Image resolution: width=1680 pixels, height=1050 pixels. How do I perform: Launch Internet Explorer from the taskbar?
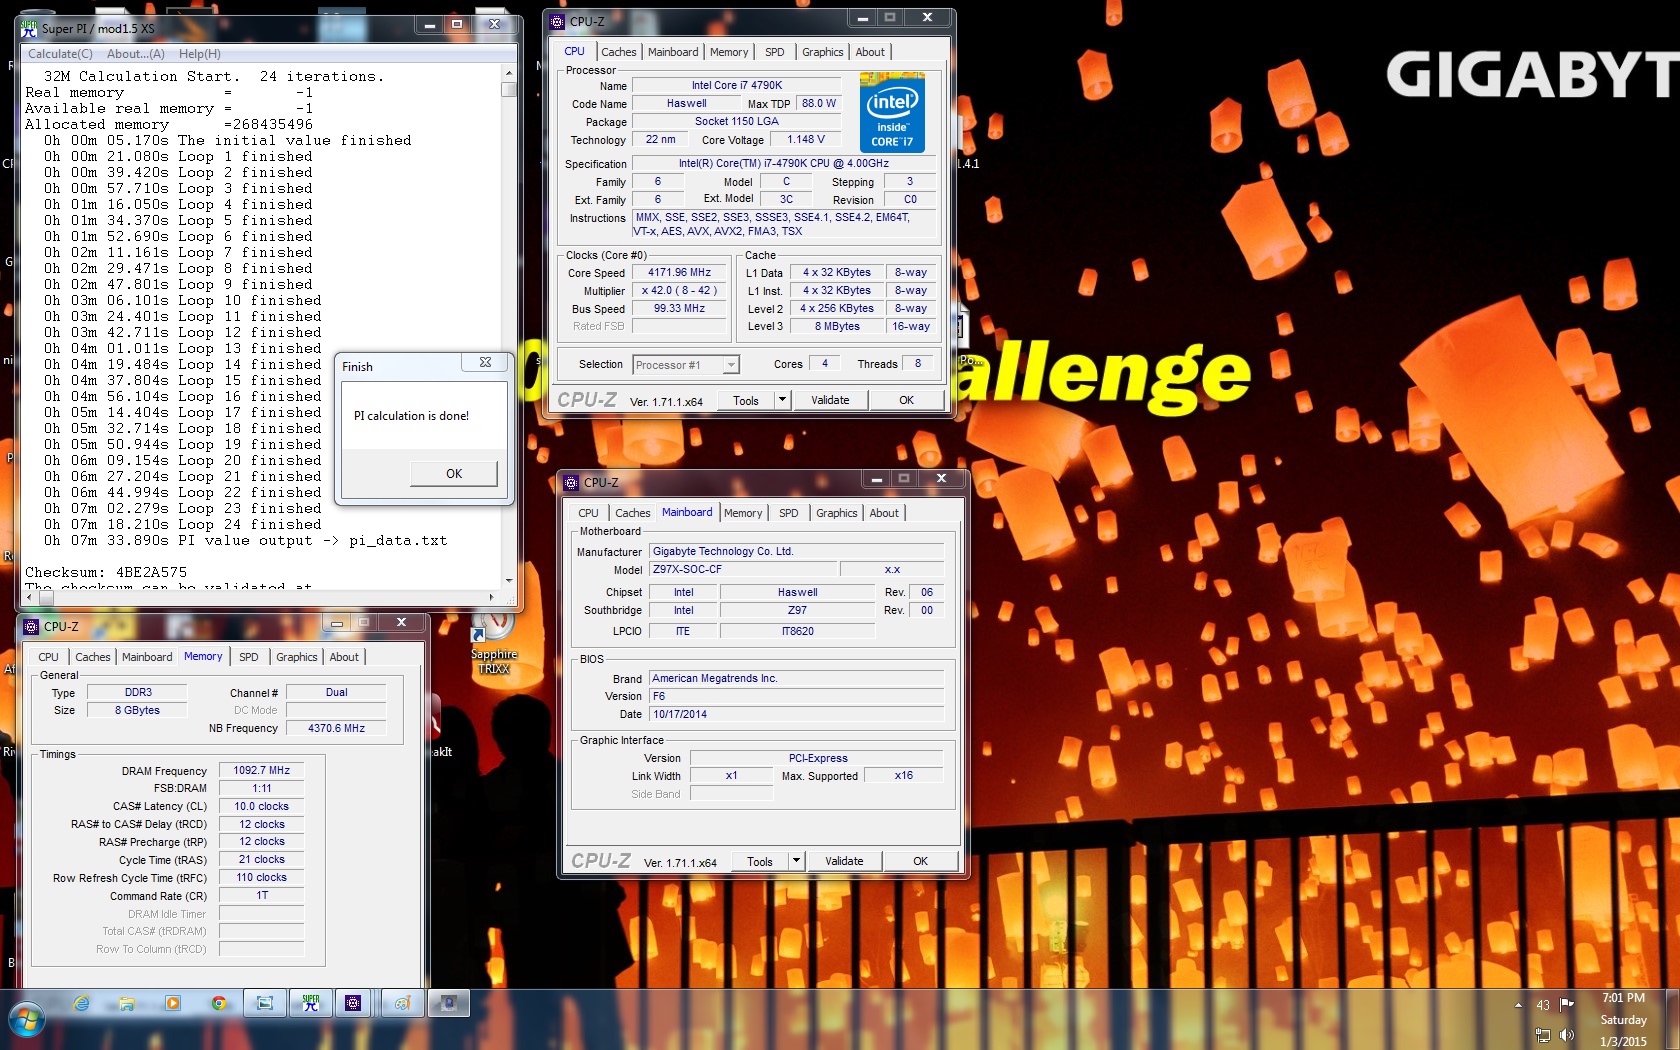[x=82, y=1003]
